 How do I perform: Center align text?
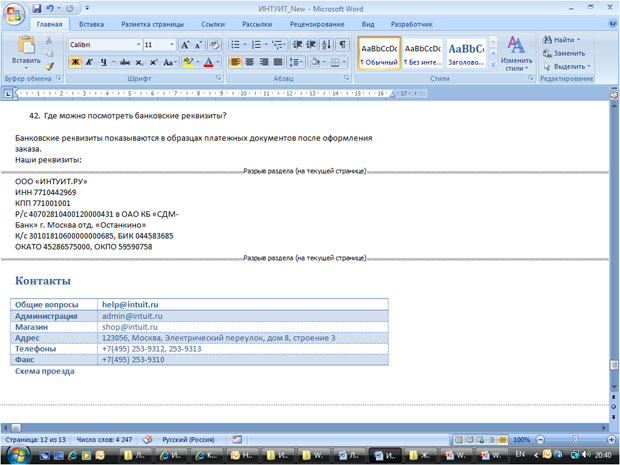tap(250, 62)
